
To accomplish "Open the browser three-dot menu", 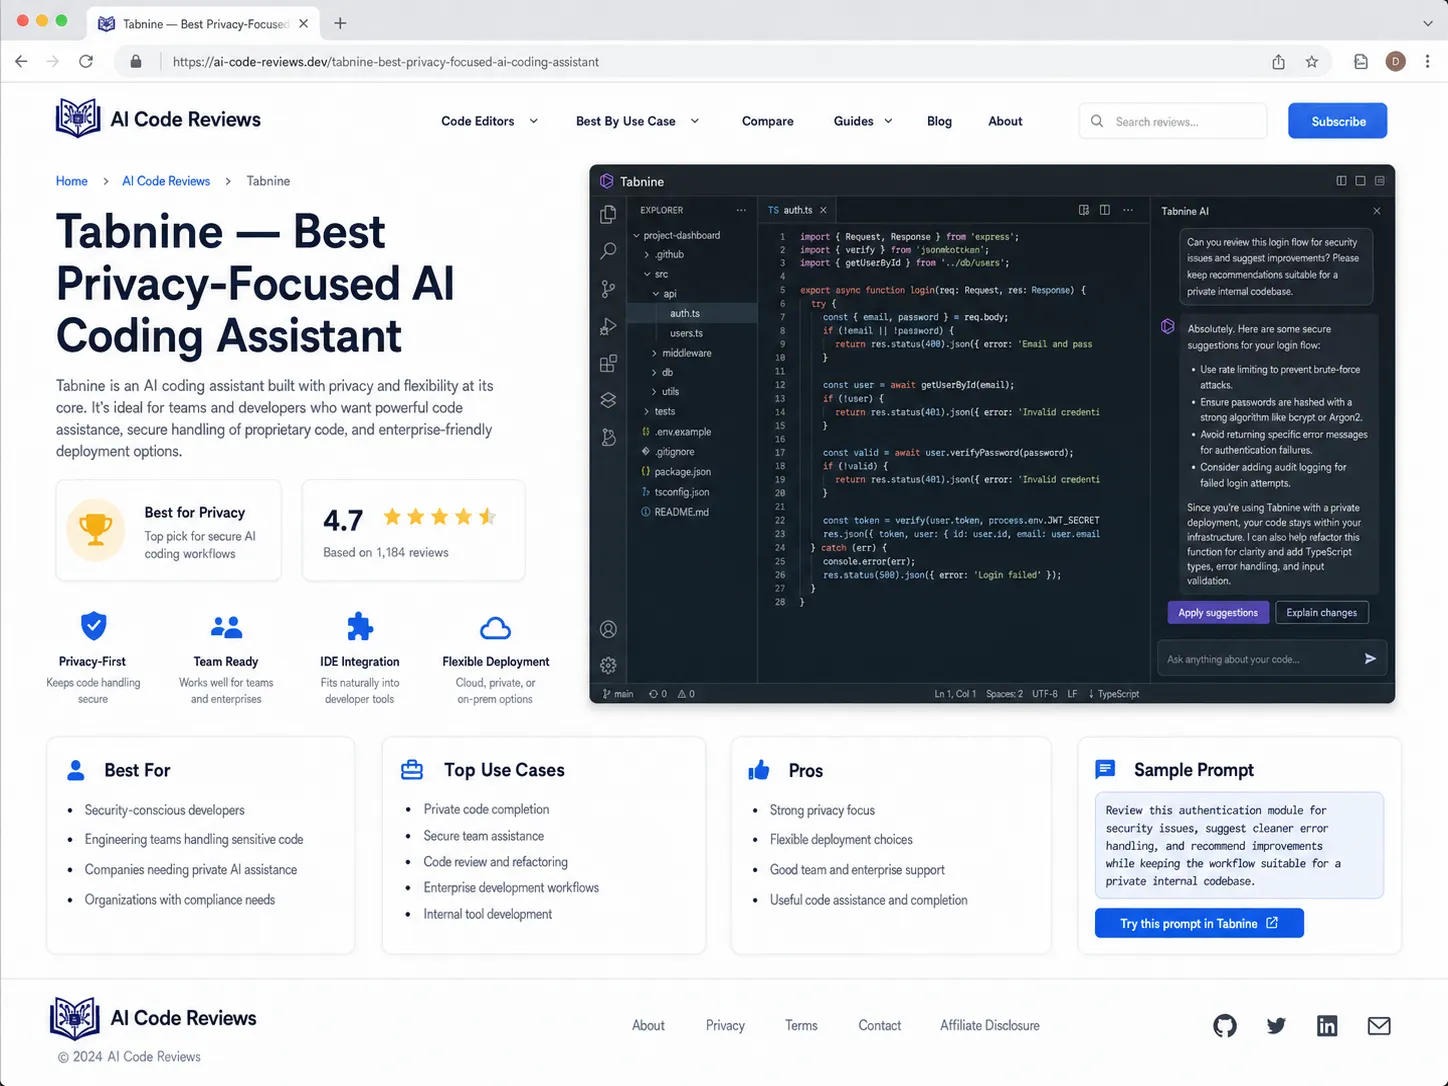I will coord(1427,62).
